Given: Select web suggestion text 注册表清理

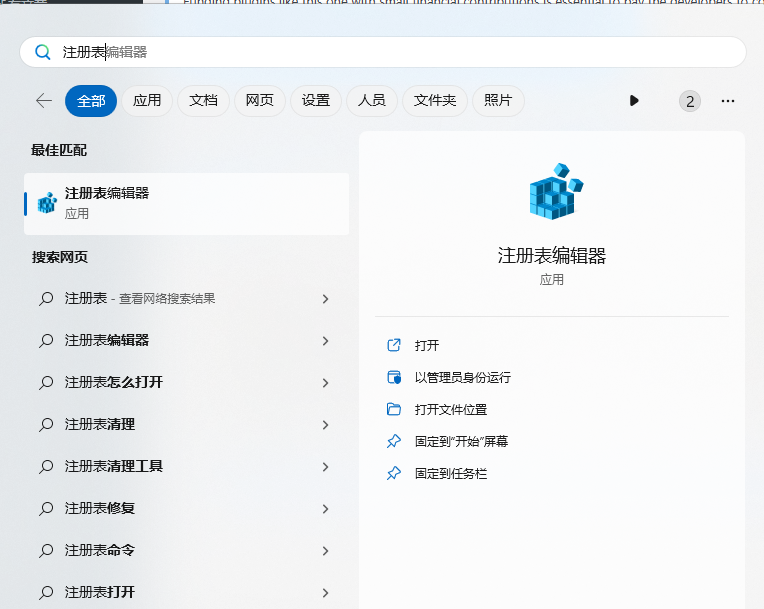Looking at the screenshot, I should pyautogui.click(x=100, y=424).
